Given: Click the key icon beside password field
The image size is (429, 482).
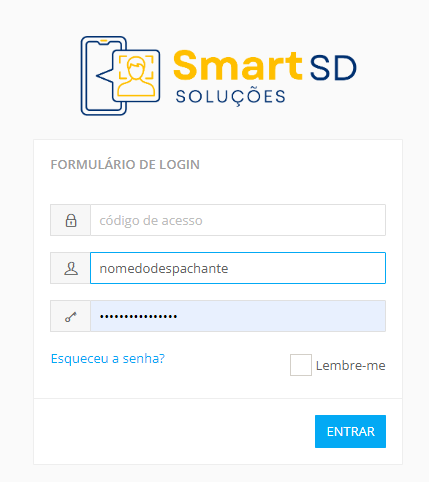Looking at the screenshot, I should point(71,317).
